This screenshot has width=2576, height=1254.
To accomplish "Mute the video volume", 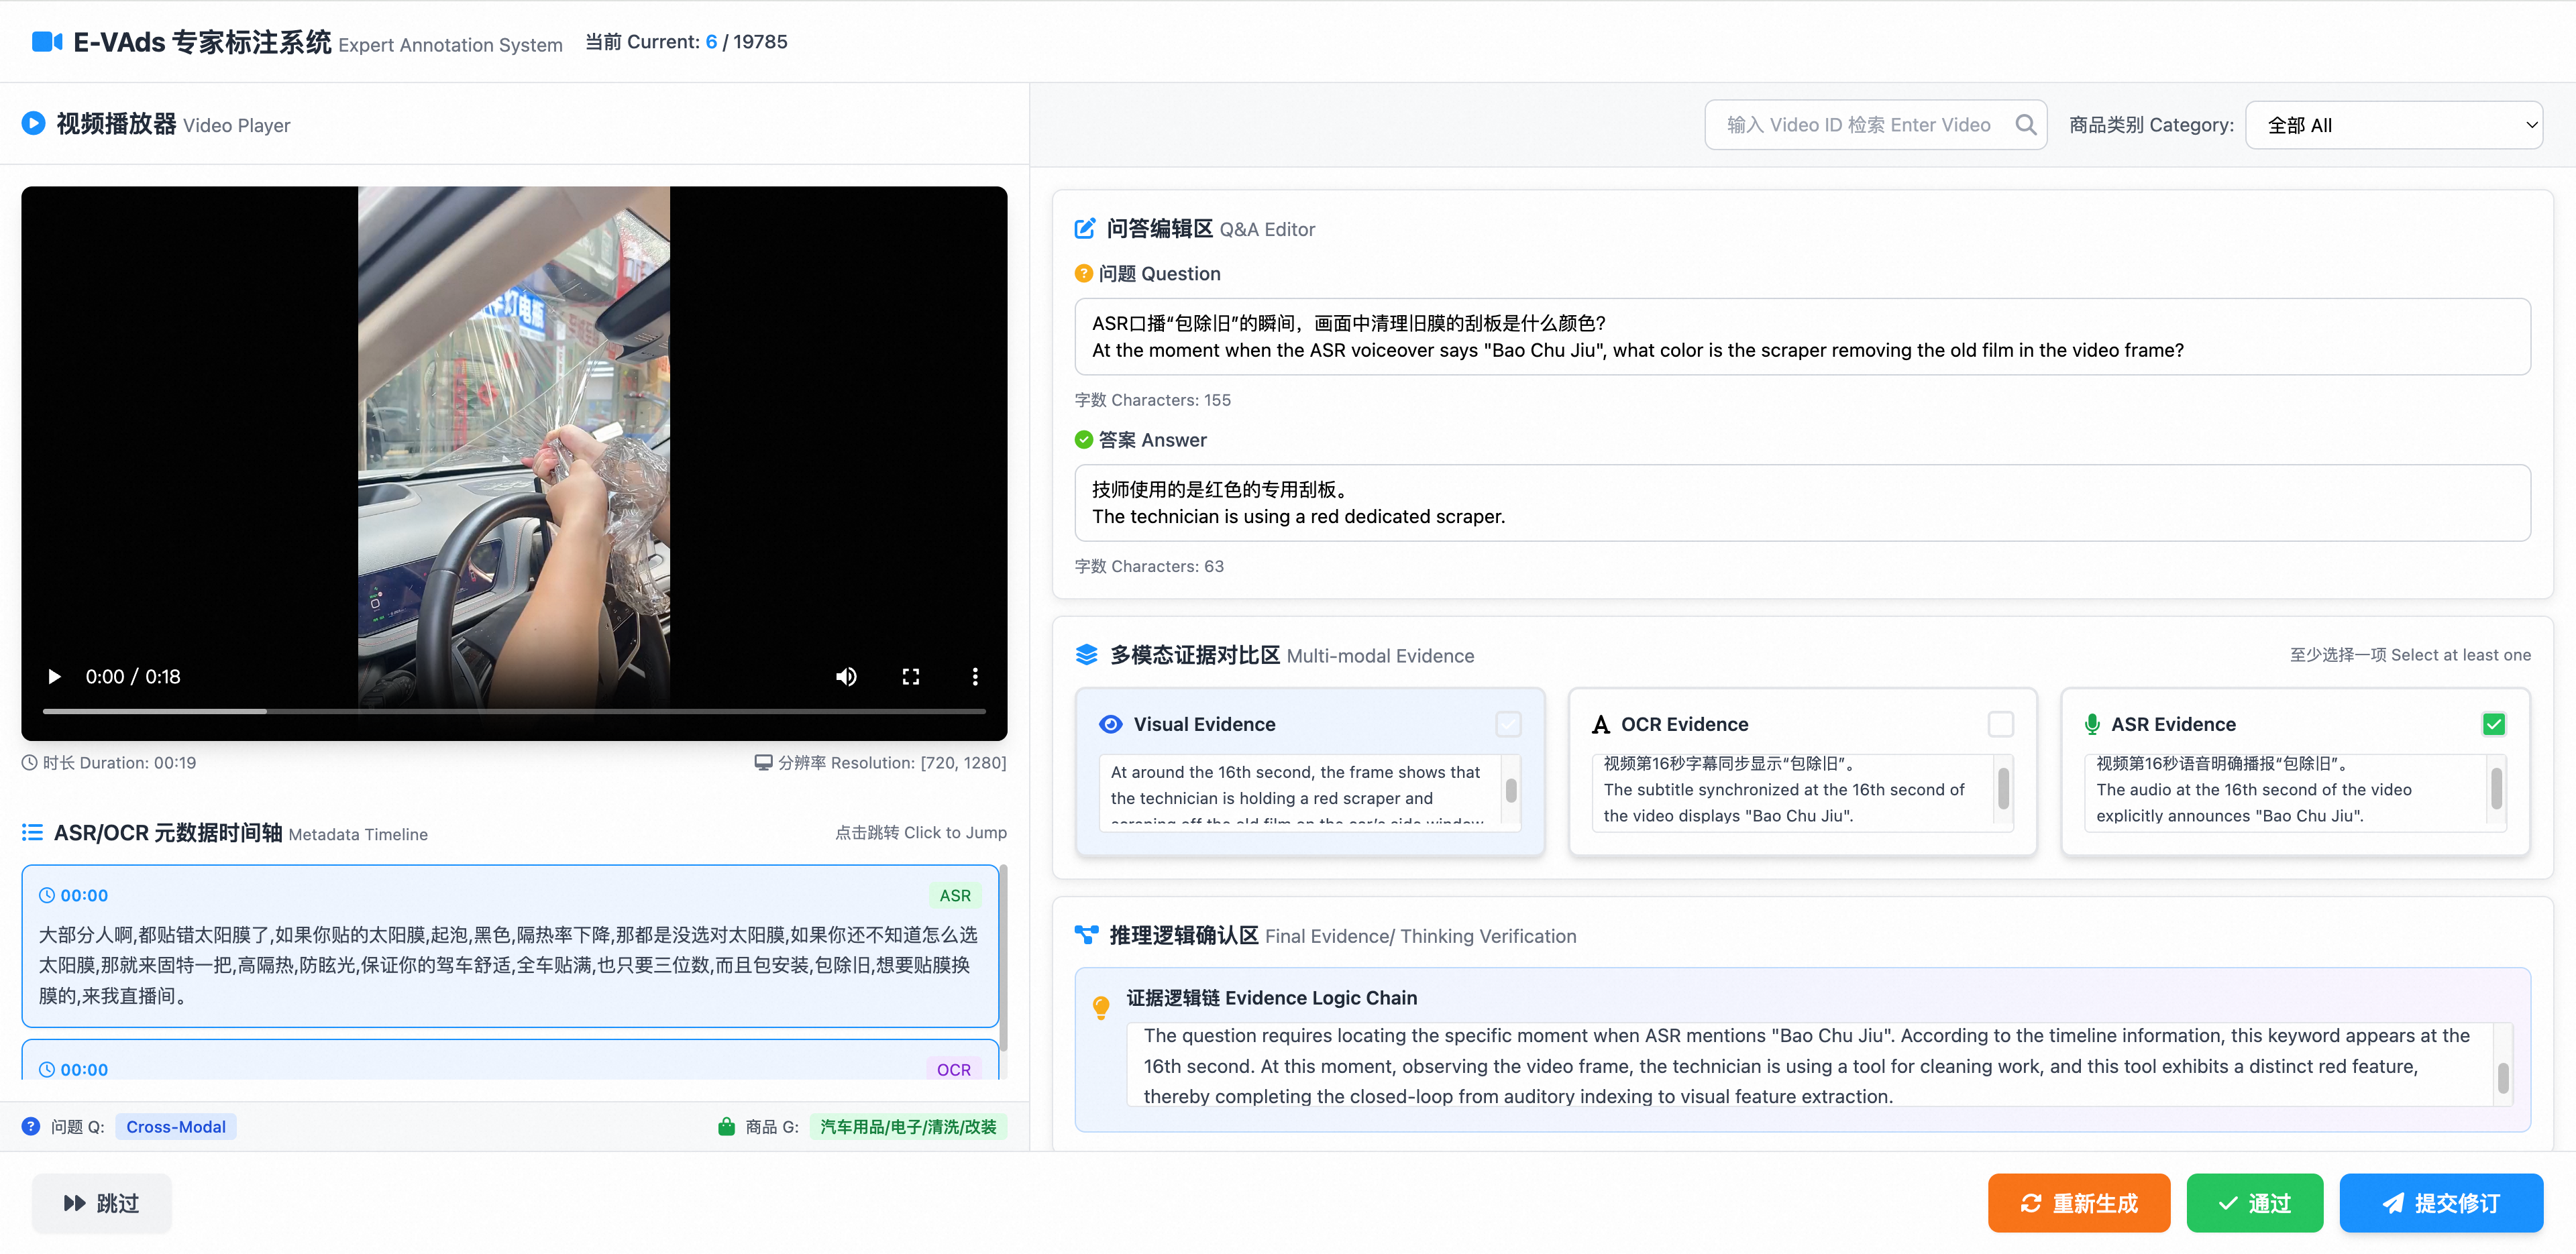I will [x=846, y=677].
